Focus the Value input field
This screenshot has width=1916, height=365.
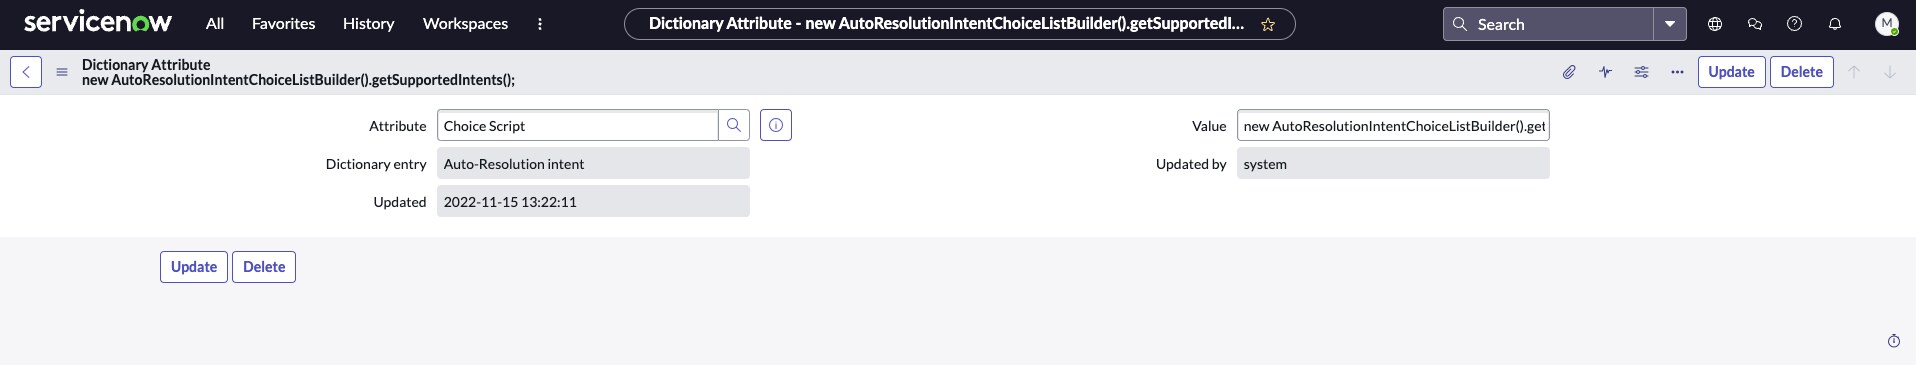[1393, 125]
